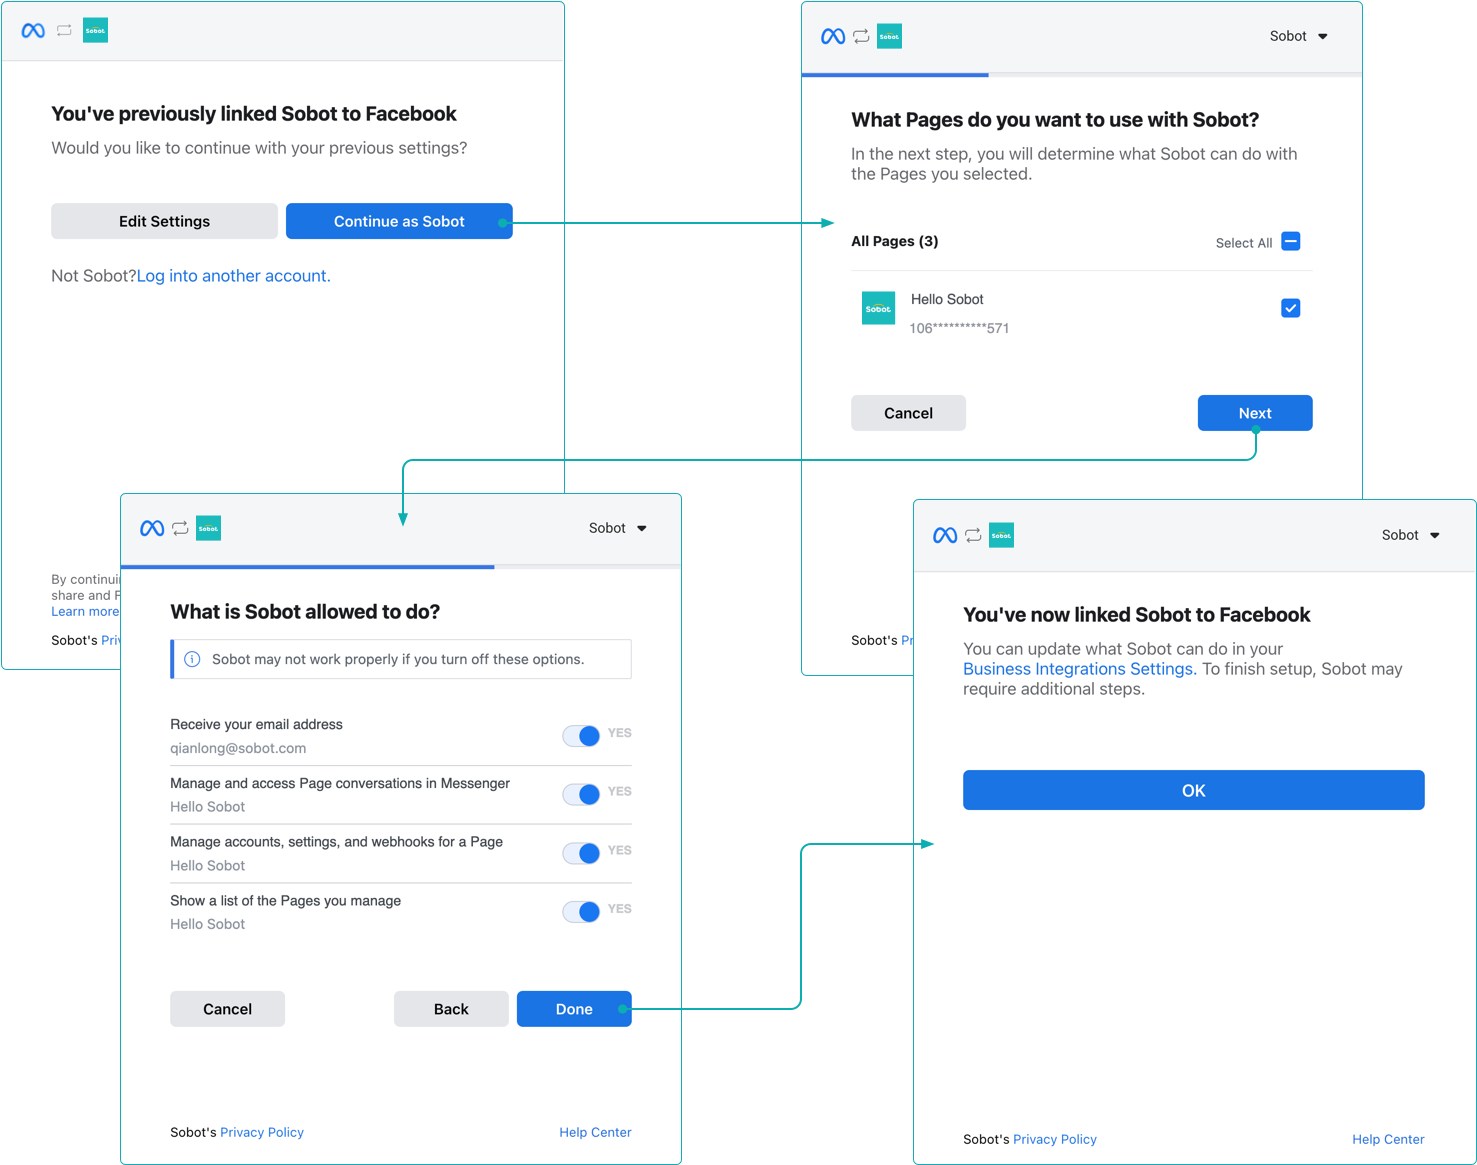Click Cancel in the Pages selection dialog
The height and width of the screenshot is (1165, 1477).
[x=908, y=413]
